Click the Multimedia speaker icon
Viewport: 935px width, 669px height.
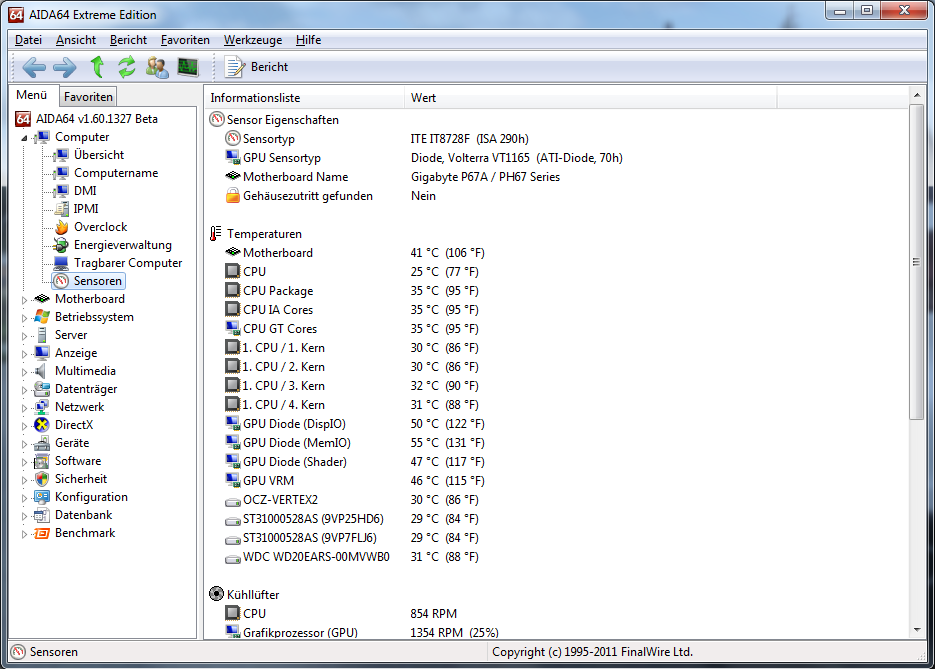pyautogui.click(x=42, y=371)
